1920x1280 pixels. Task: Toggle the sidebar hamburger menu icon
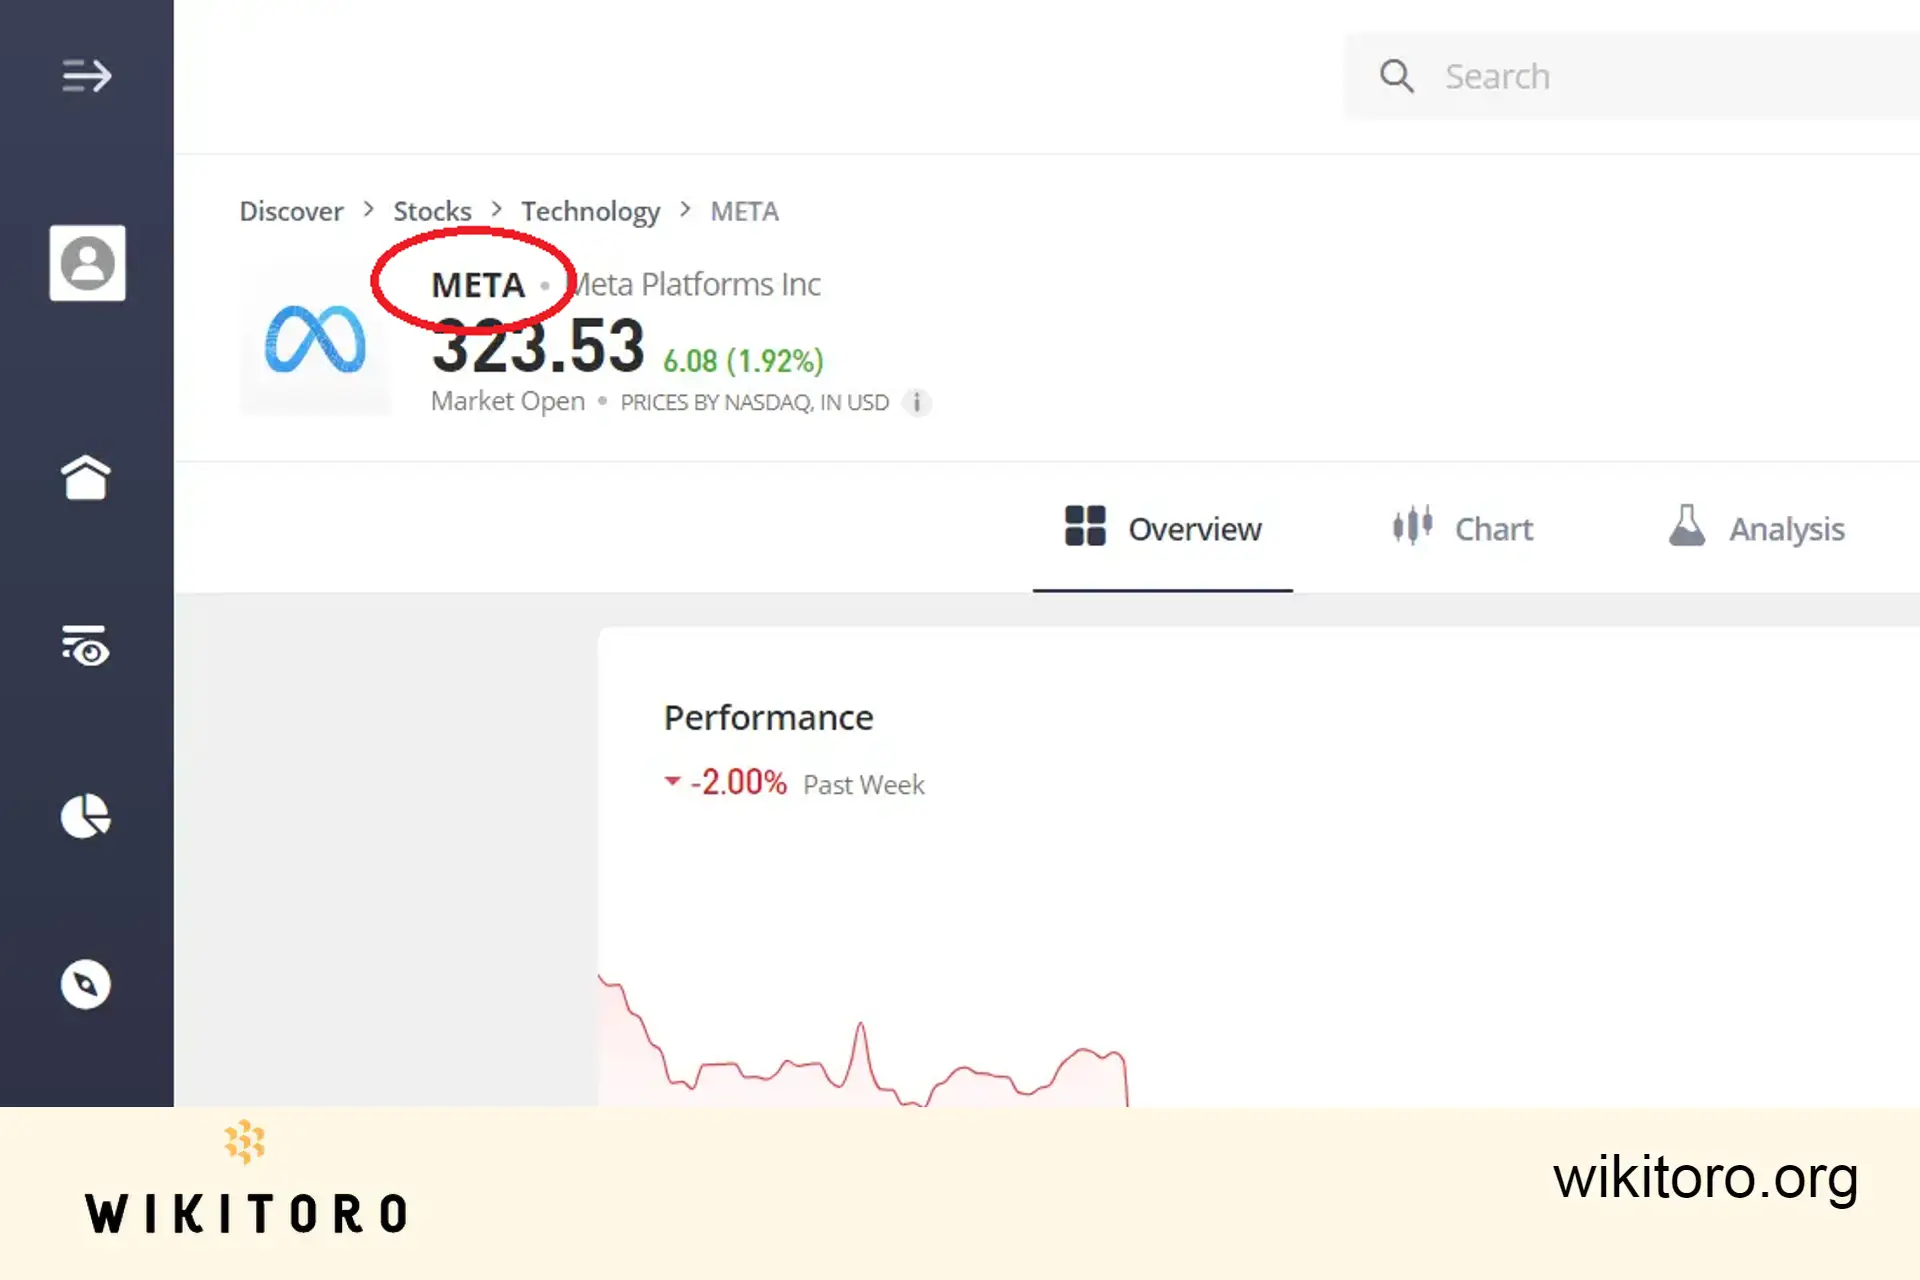pos(86,76)
